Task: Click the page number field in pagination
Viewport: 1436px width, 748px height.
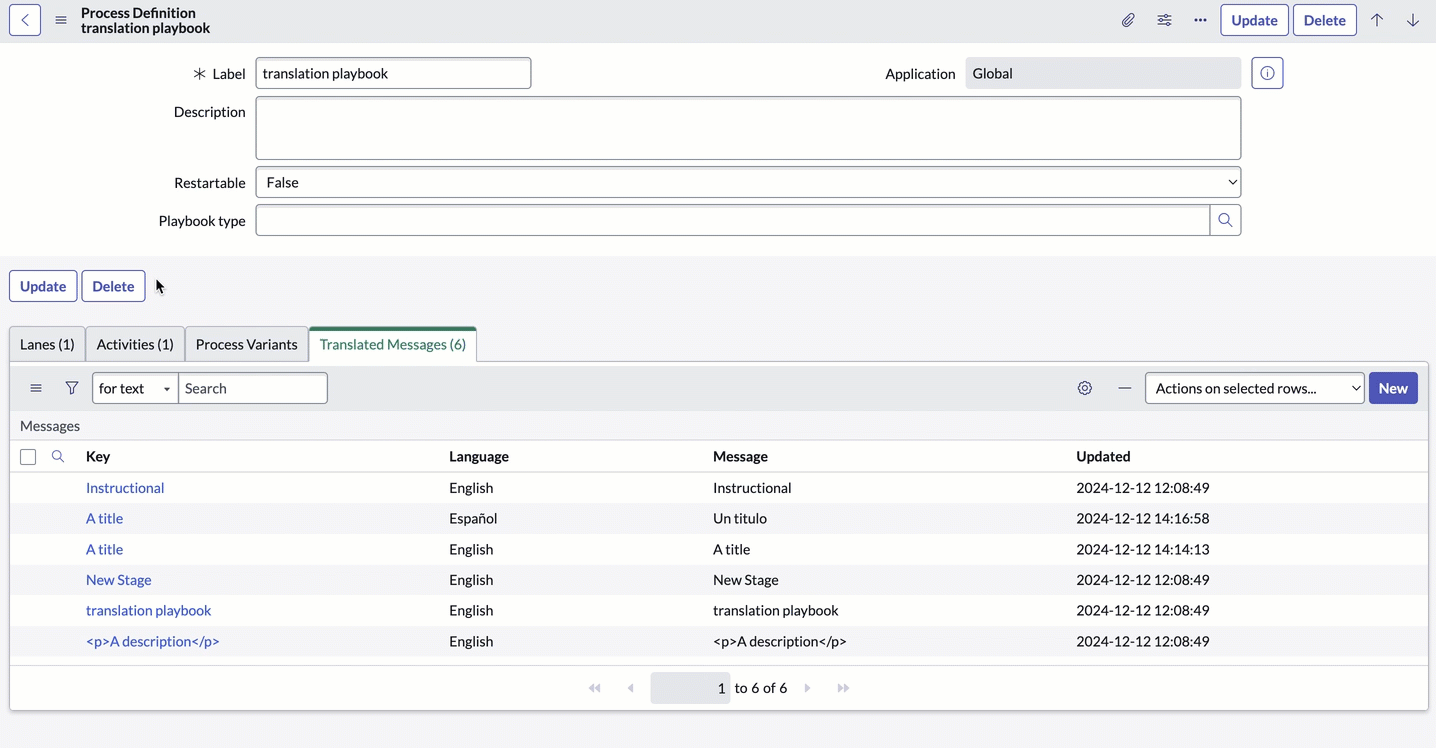Action: tap(690, 688)
